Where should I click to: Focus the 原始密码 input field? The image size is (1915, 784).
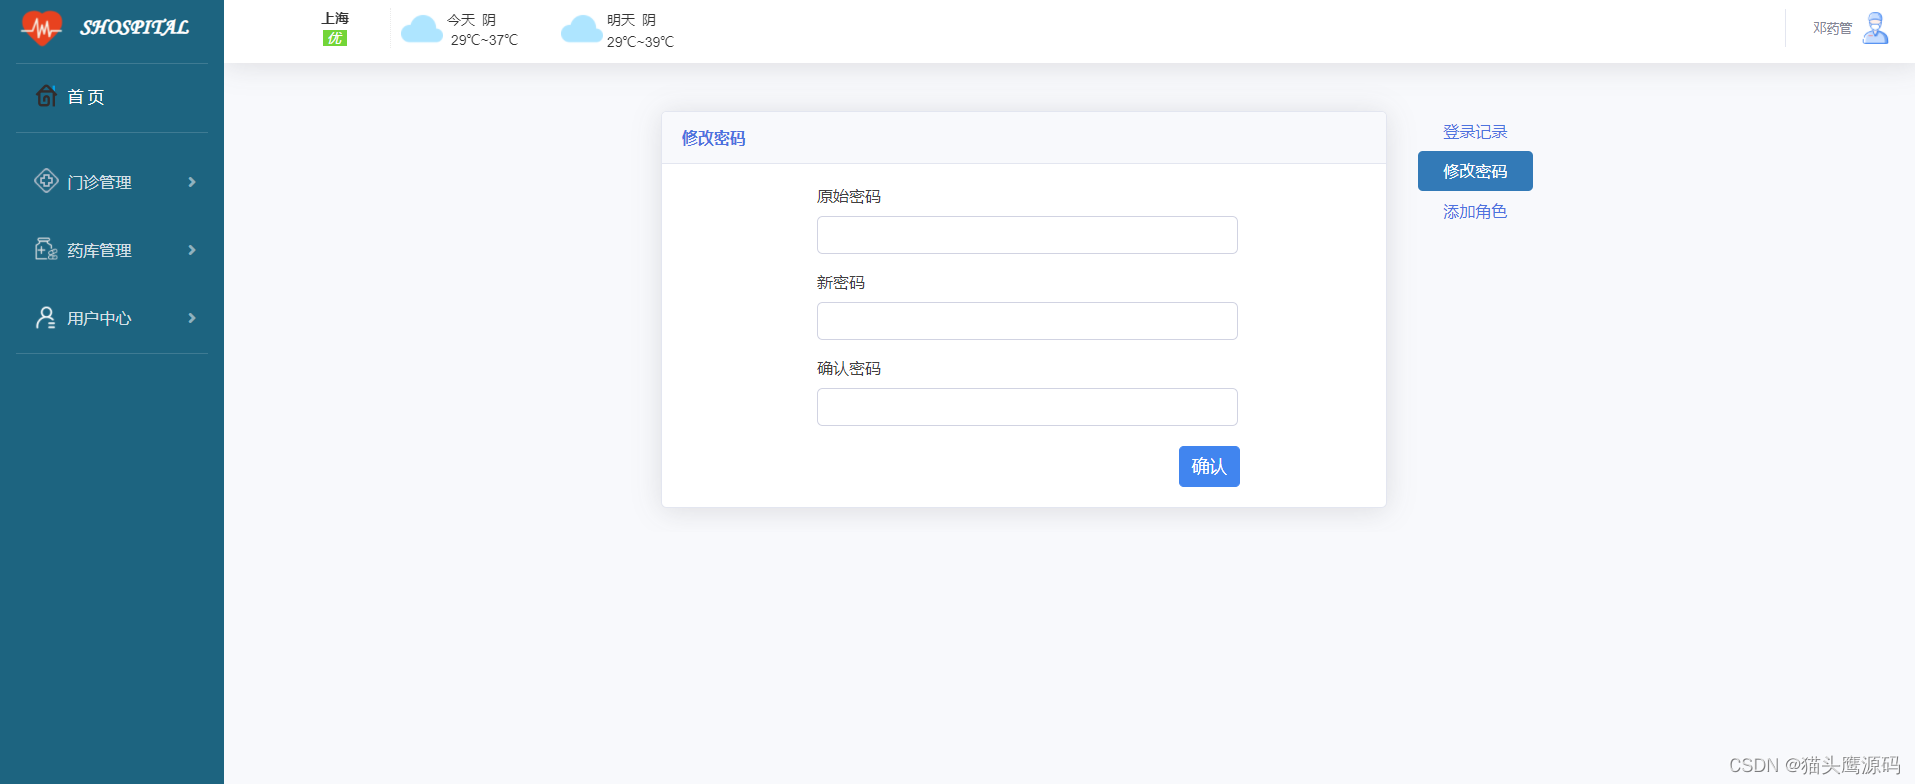coord(1027,235)
